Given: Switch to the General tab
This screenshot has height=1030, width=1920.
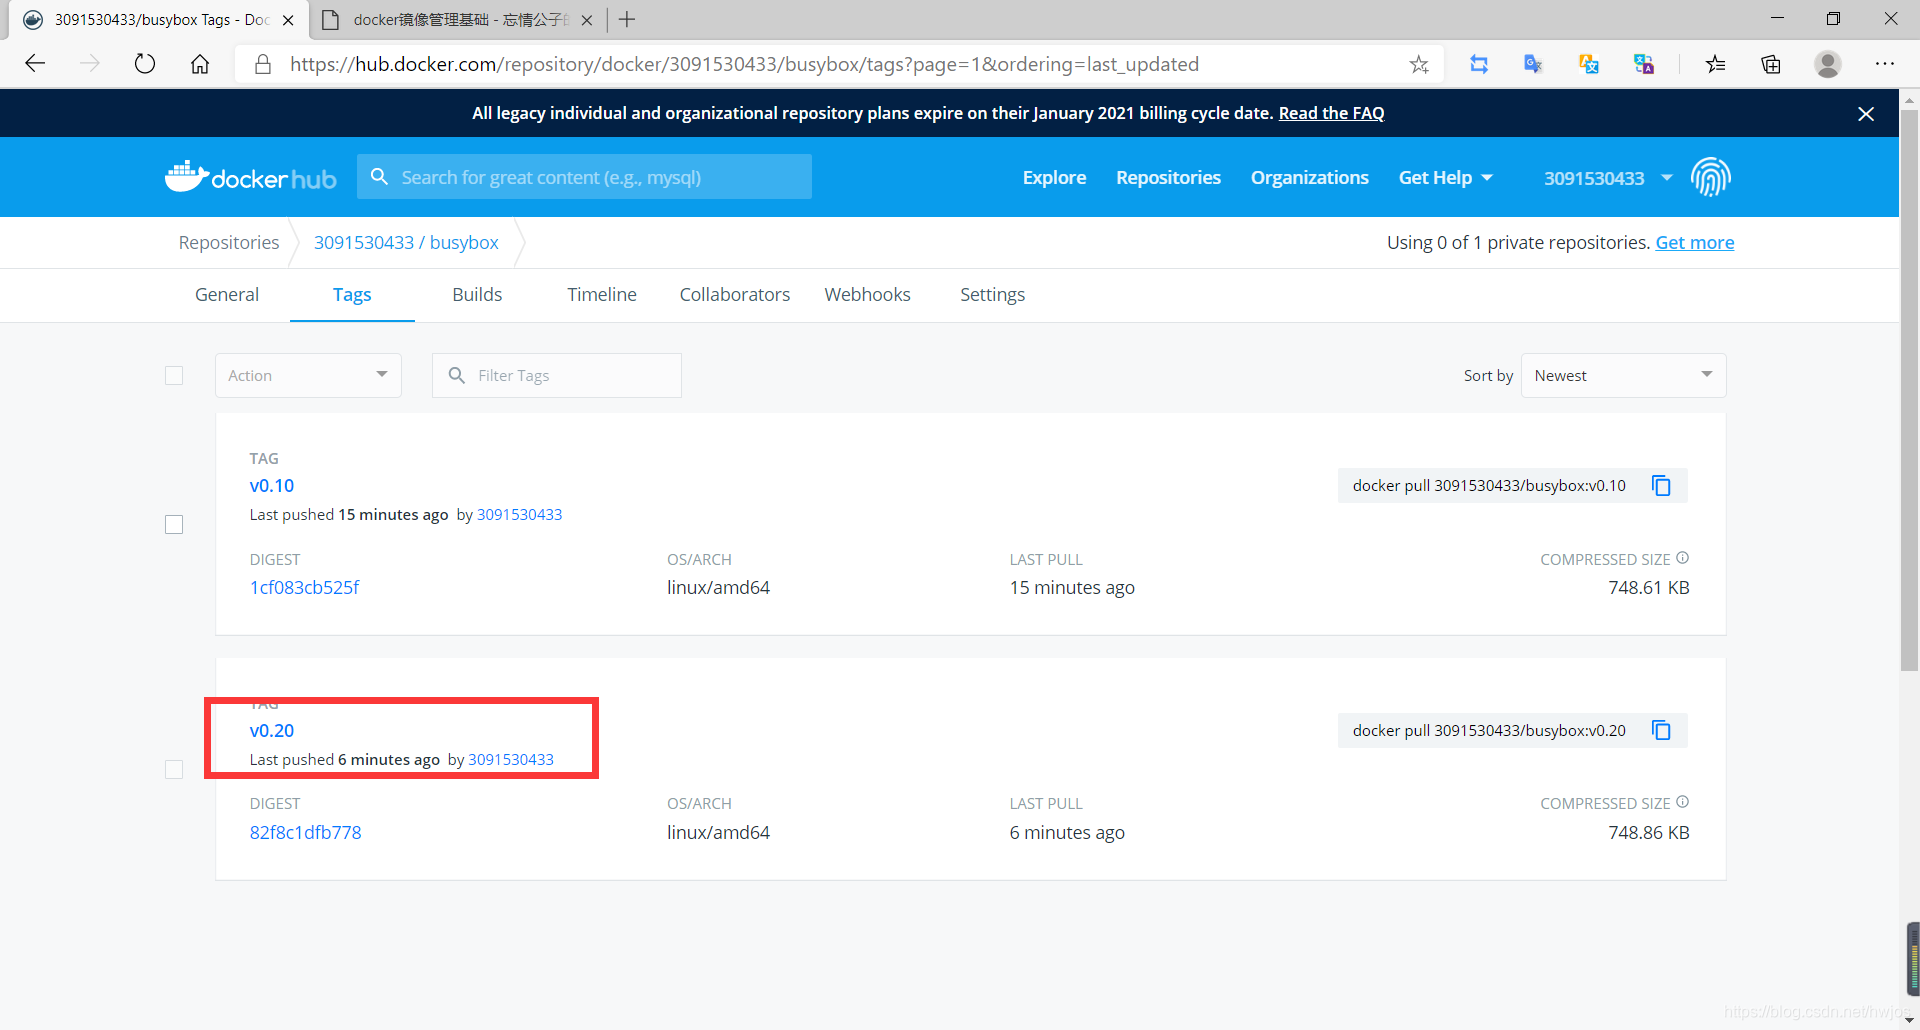Looking at the screenshot, I should [227, 295].
